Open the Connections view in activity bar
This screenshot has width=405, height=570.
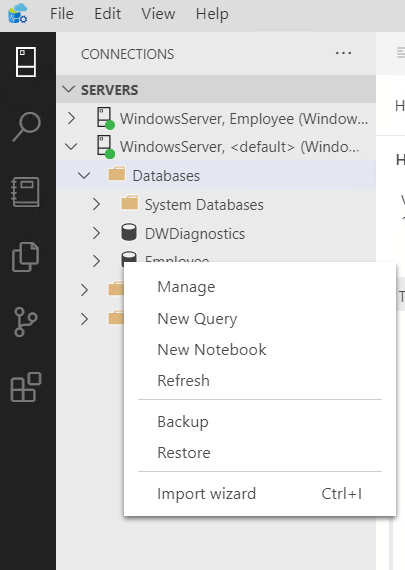tap(25, 62)
